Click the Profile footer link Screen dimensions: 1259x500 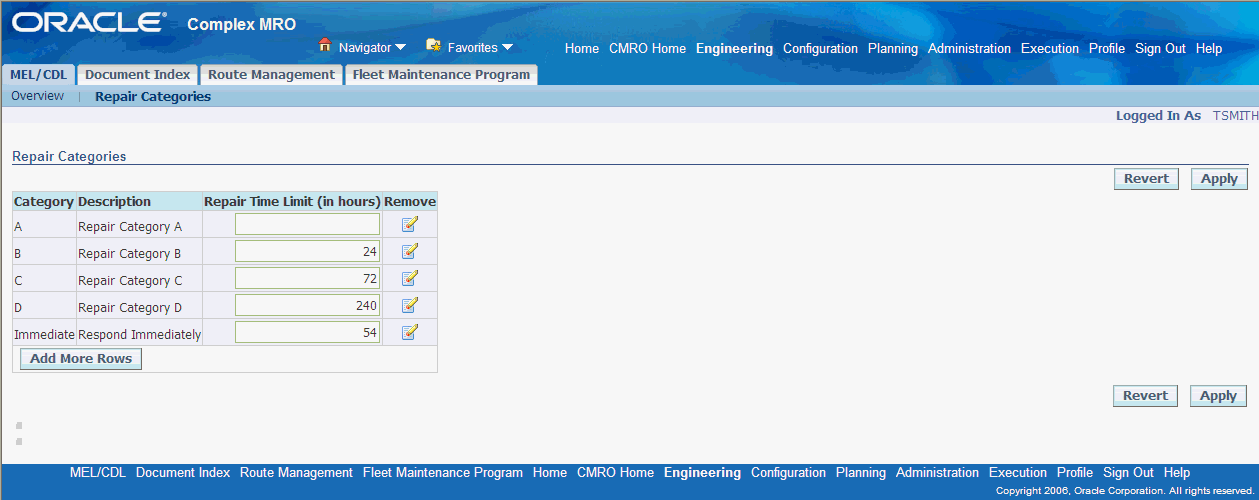tap(1075, 473)
